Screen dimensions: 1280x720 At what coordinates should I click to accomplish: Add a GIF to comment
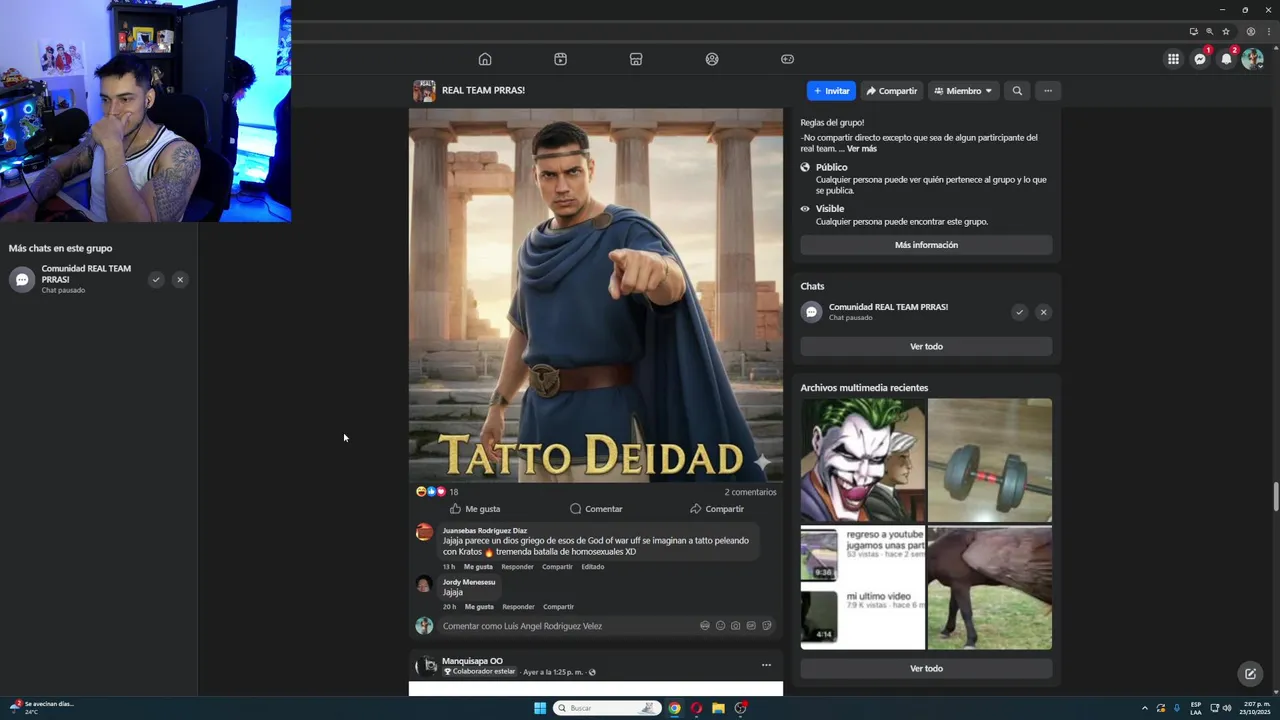(x=751, y=626)
